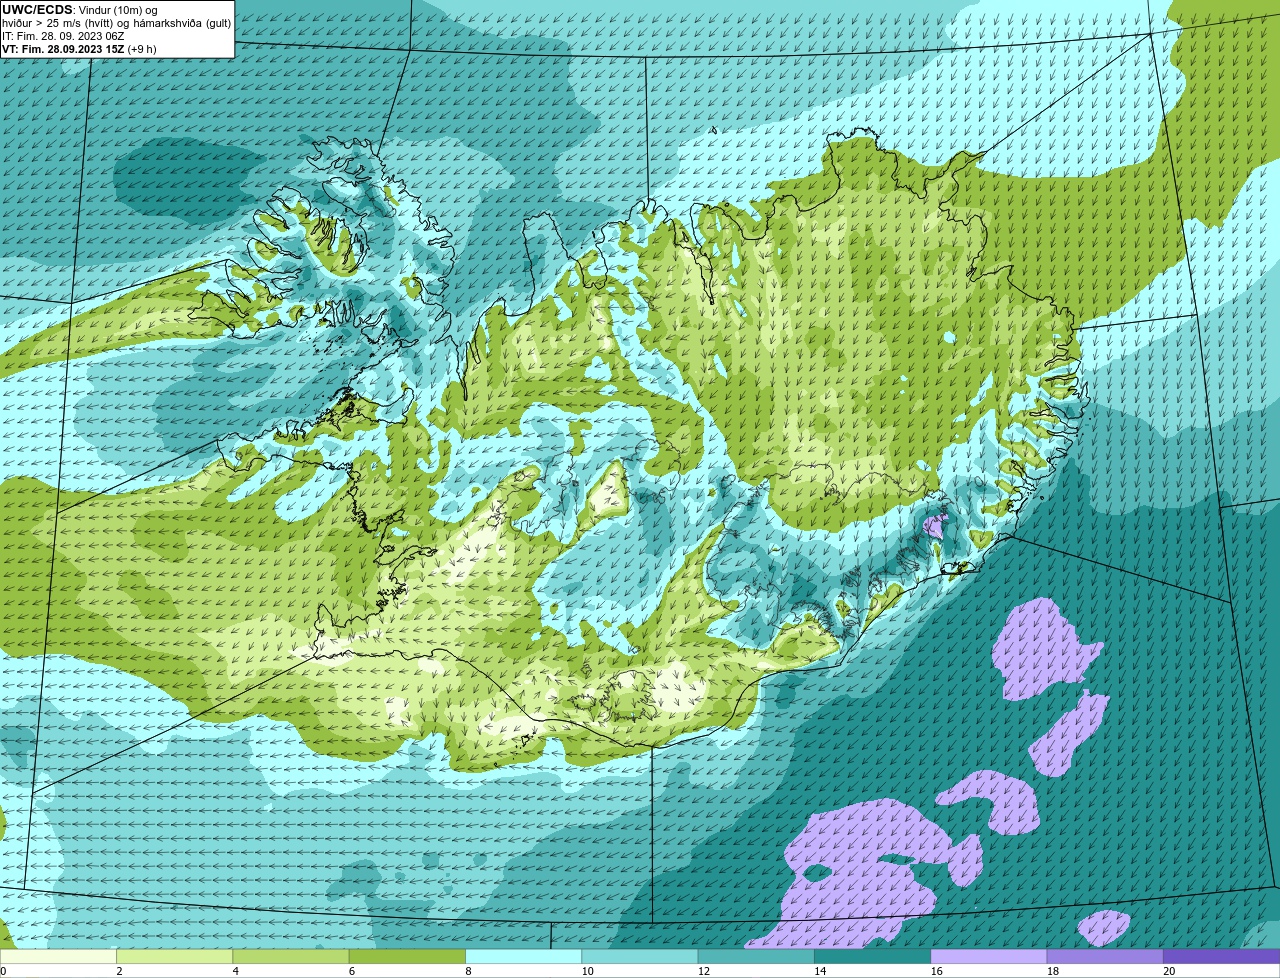Click the 4–6 m/s green legend swatch

click(291, 956)
